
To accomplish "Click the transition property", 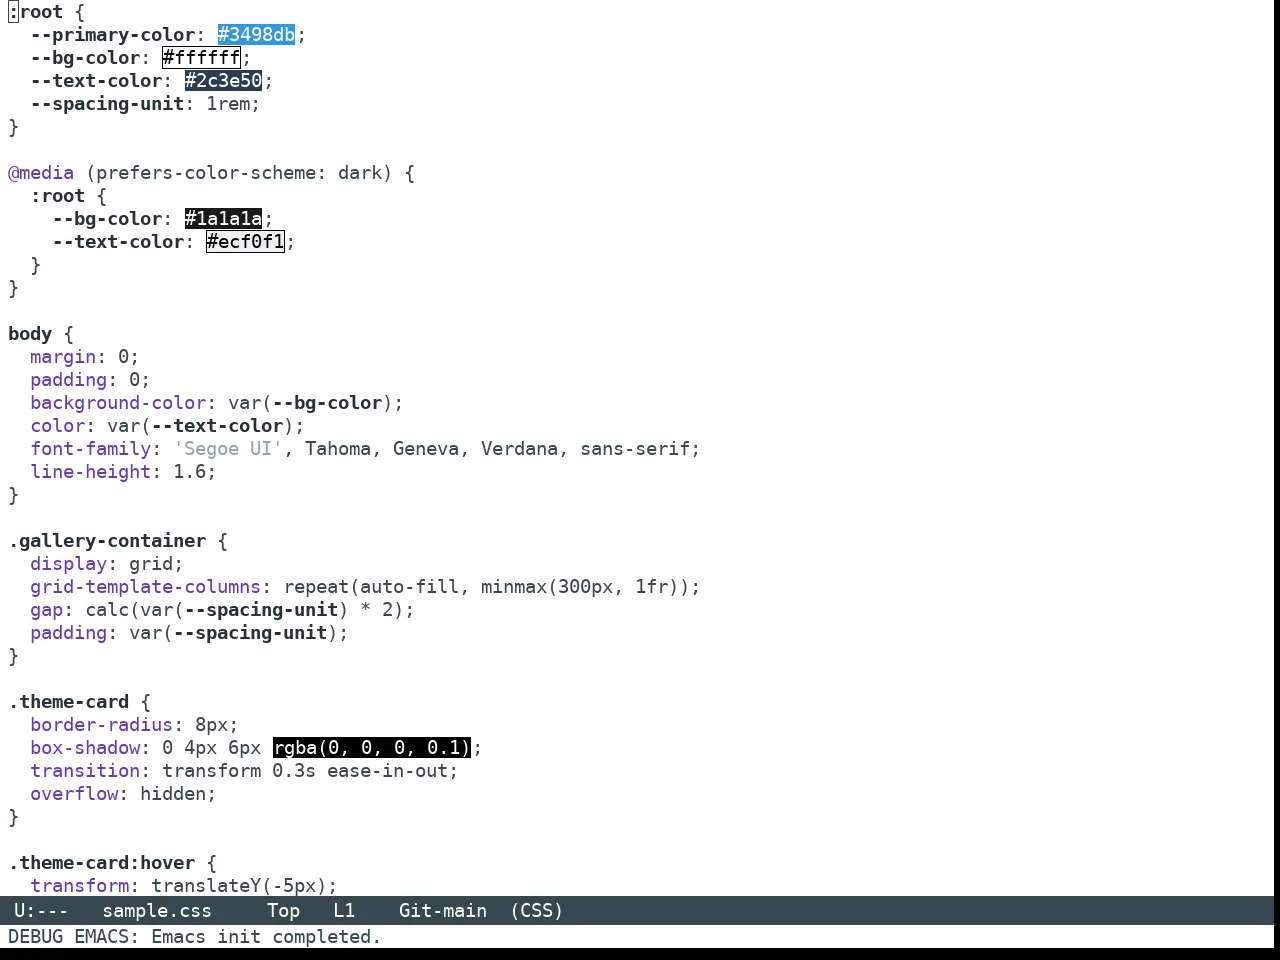I will 85,770.
